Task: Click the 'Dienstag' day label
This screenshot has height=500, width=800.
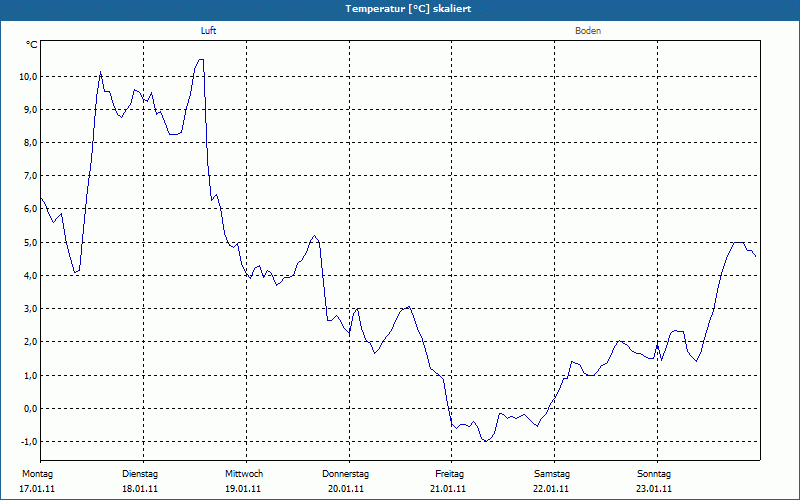Action: (x=140, y=474)
